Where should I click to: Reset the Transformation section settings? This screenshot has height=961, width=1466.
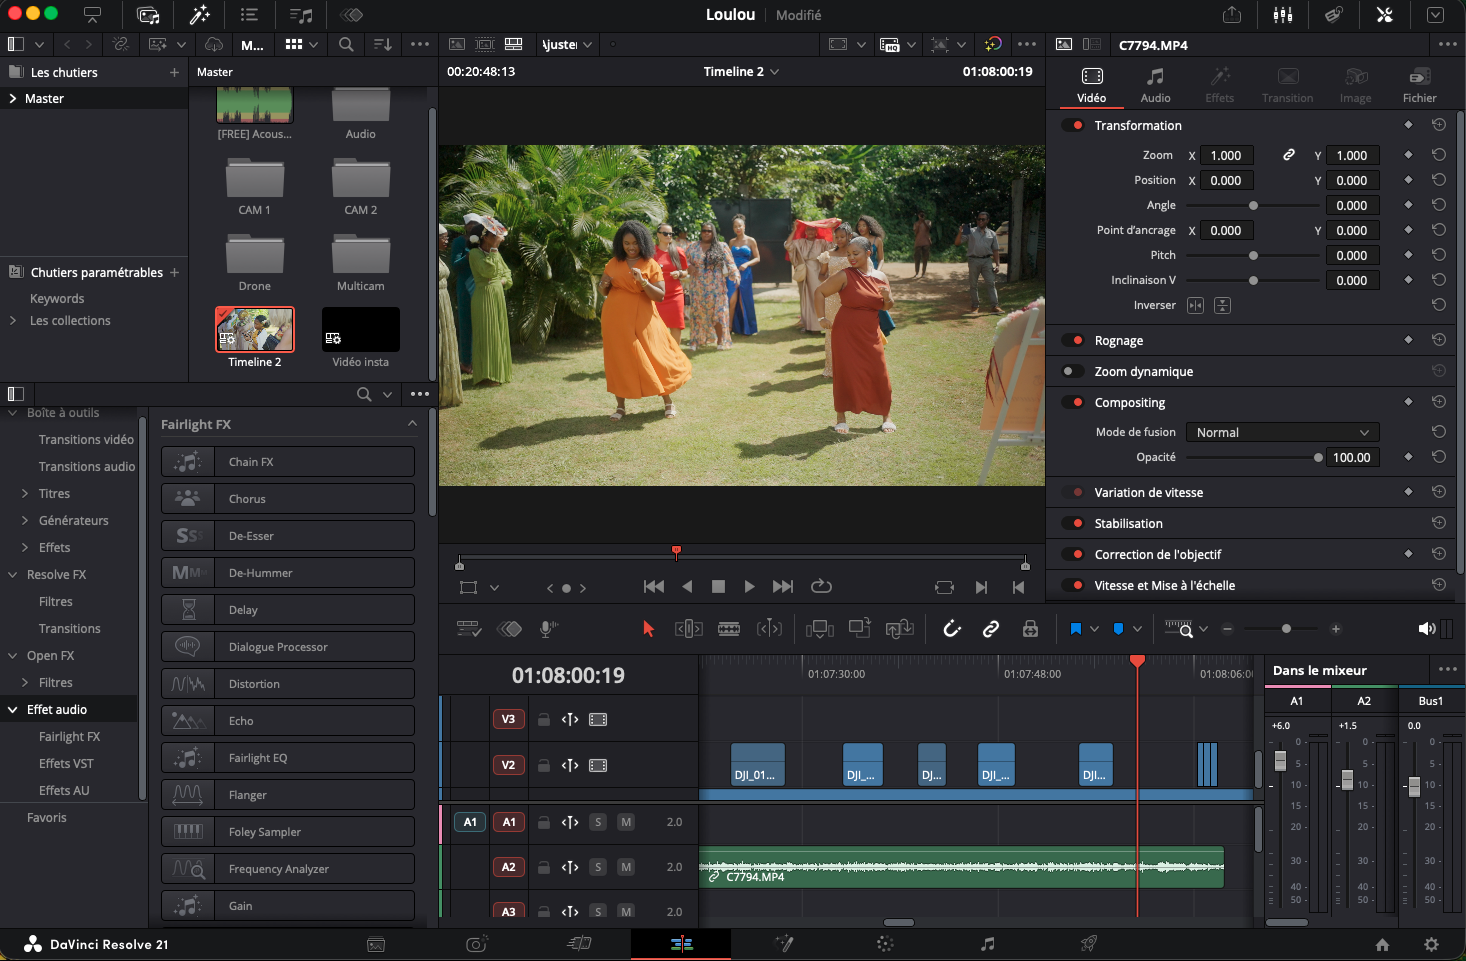coord(1438,125)
